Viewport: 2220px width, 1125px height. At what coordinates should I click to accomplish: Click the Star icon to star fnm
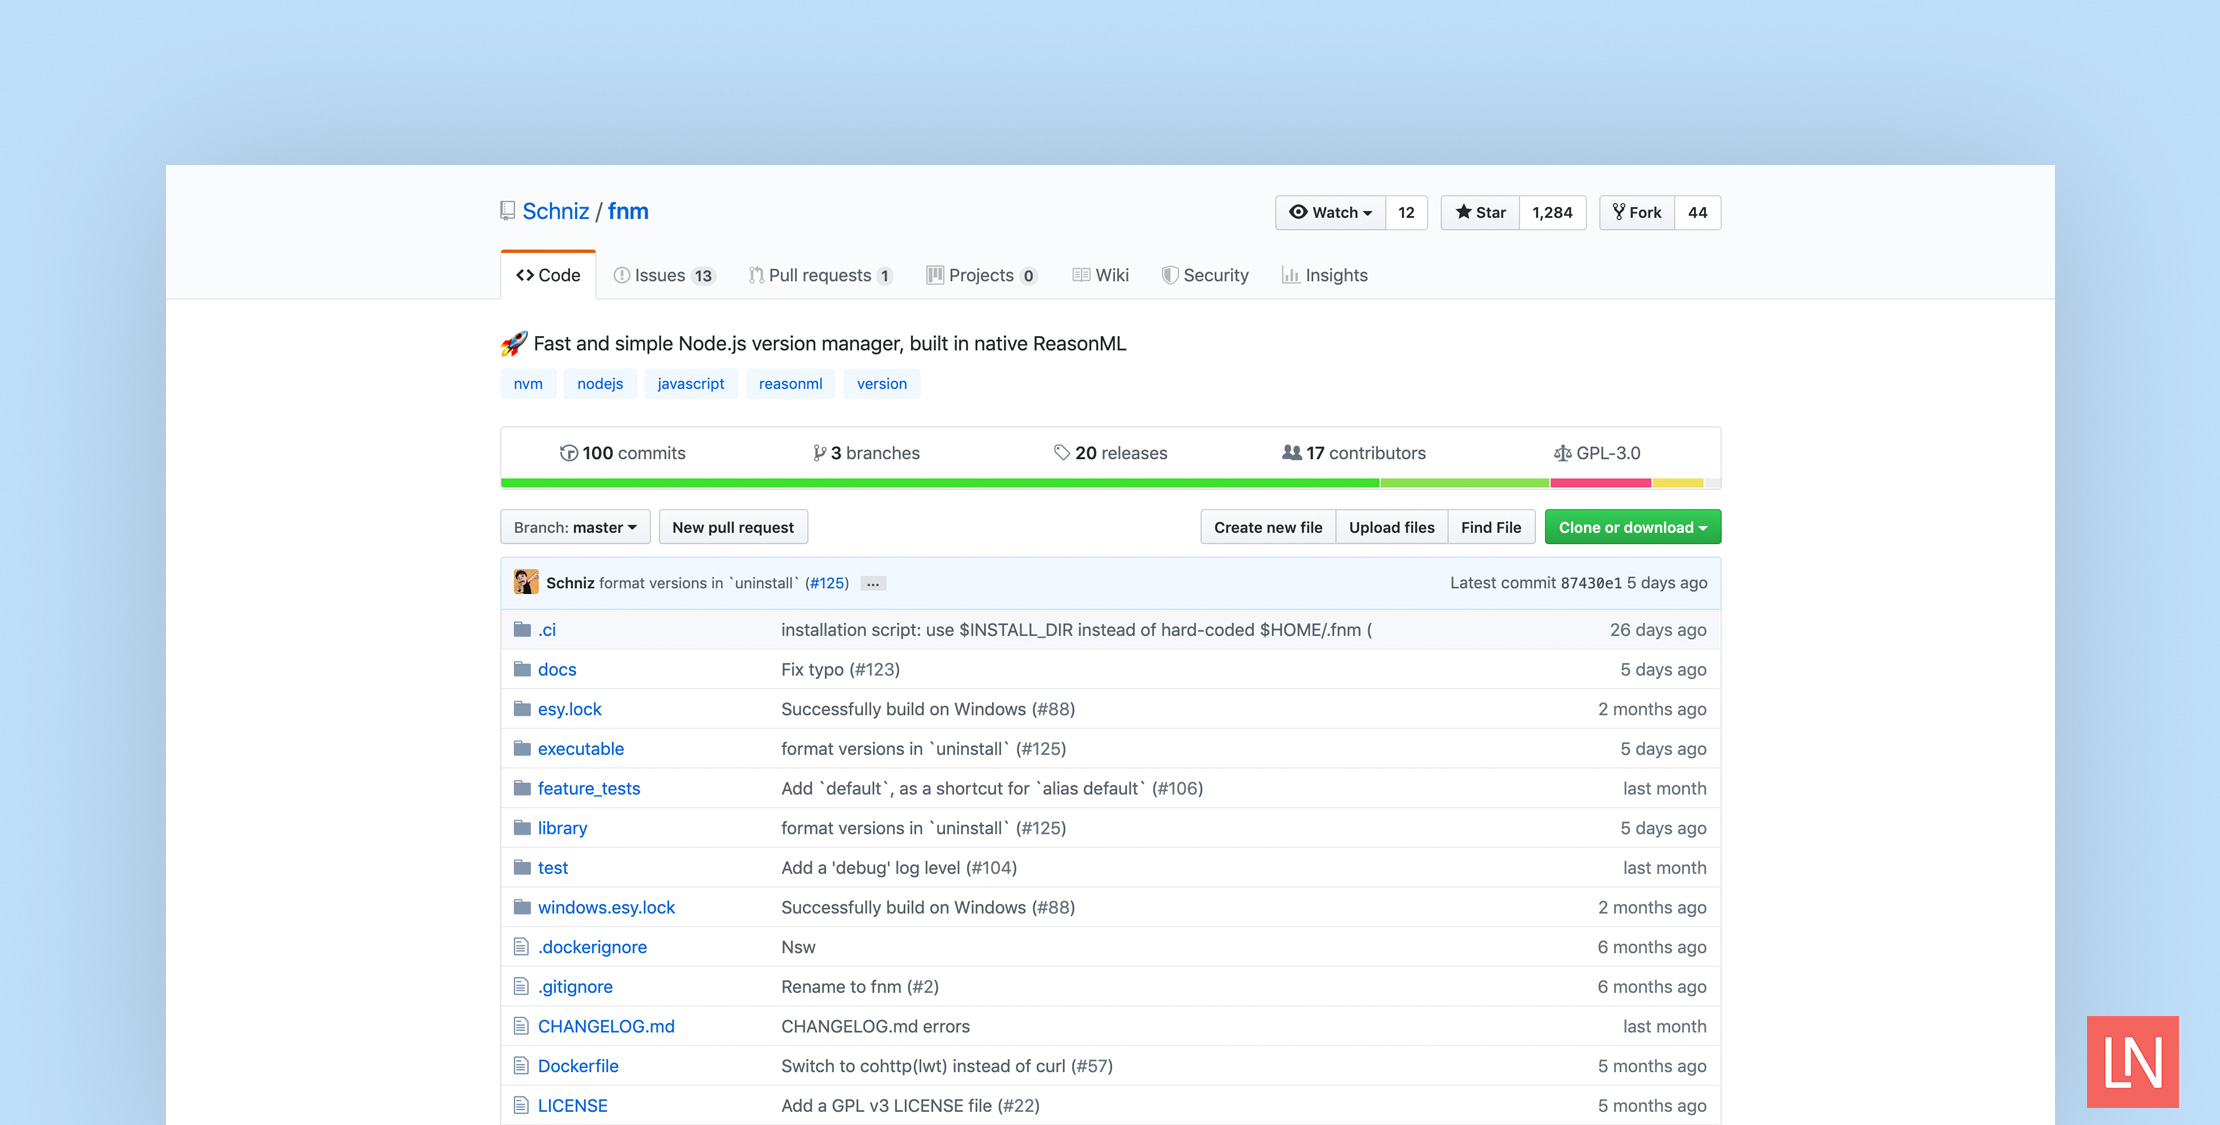click(x=1466, y=212)
